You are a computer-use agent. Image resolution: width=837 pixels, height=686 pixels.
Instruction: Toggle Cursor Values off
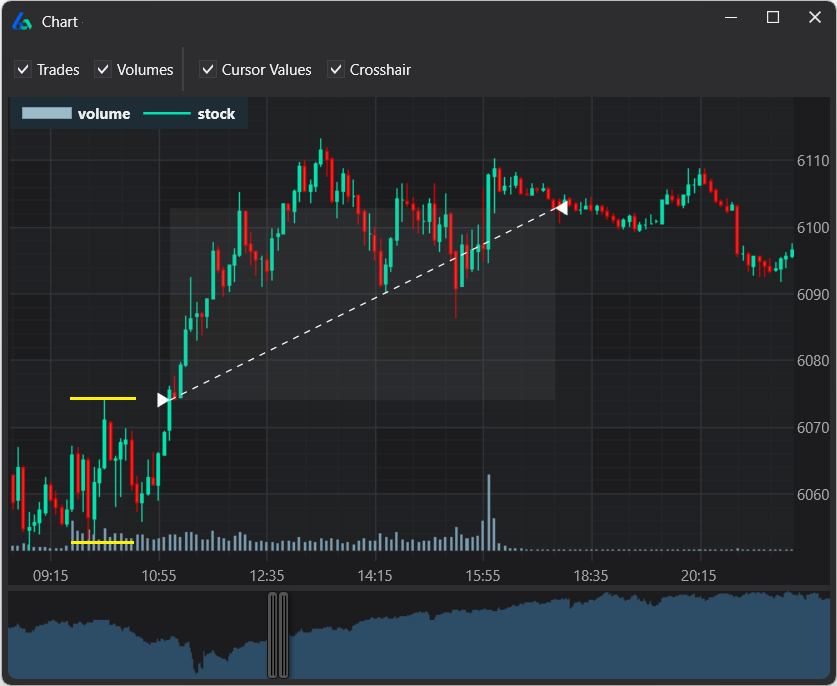click(x=207, y=70)
